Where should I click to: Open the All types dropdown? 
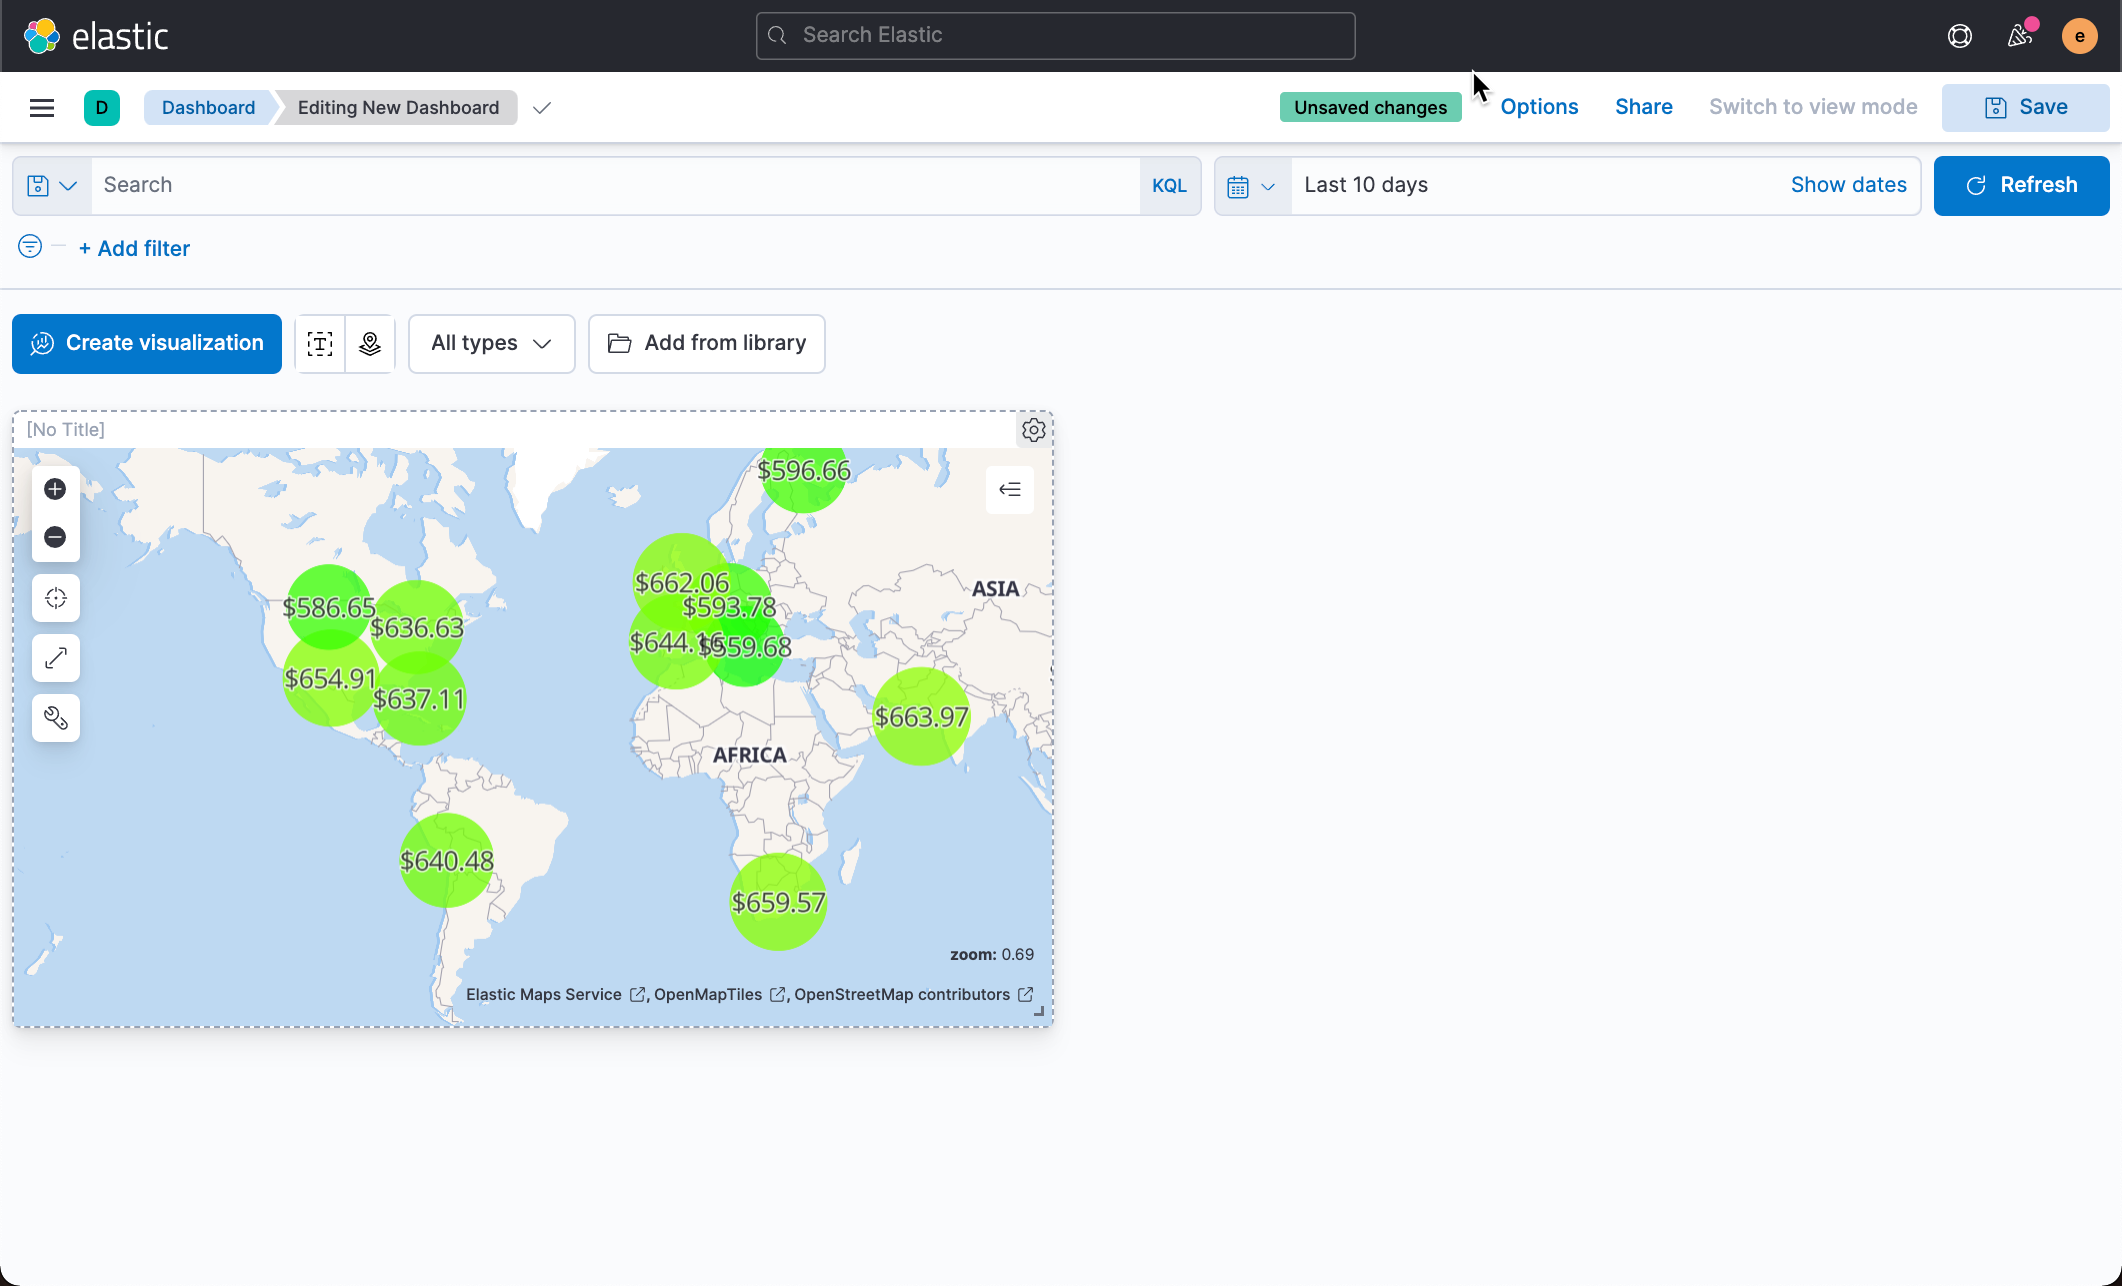click(x=491, y=344)
